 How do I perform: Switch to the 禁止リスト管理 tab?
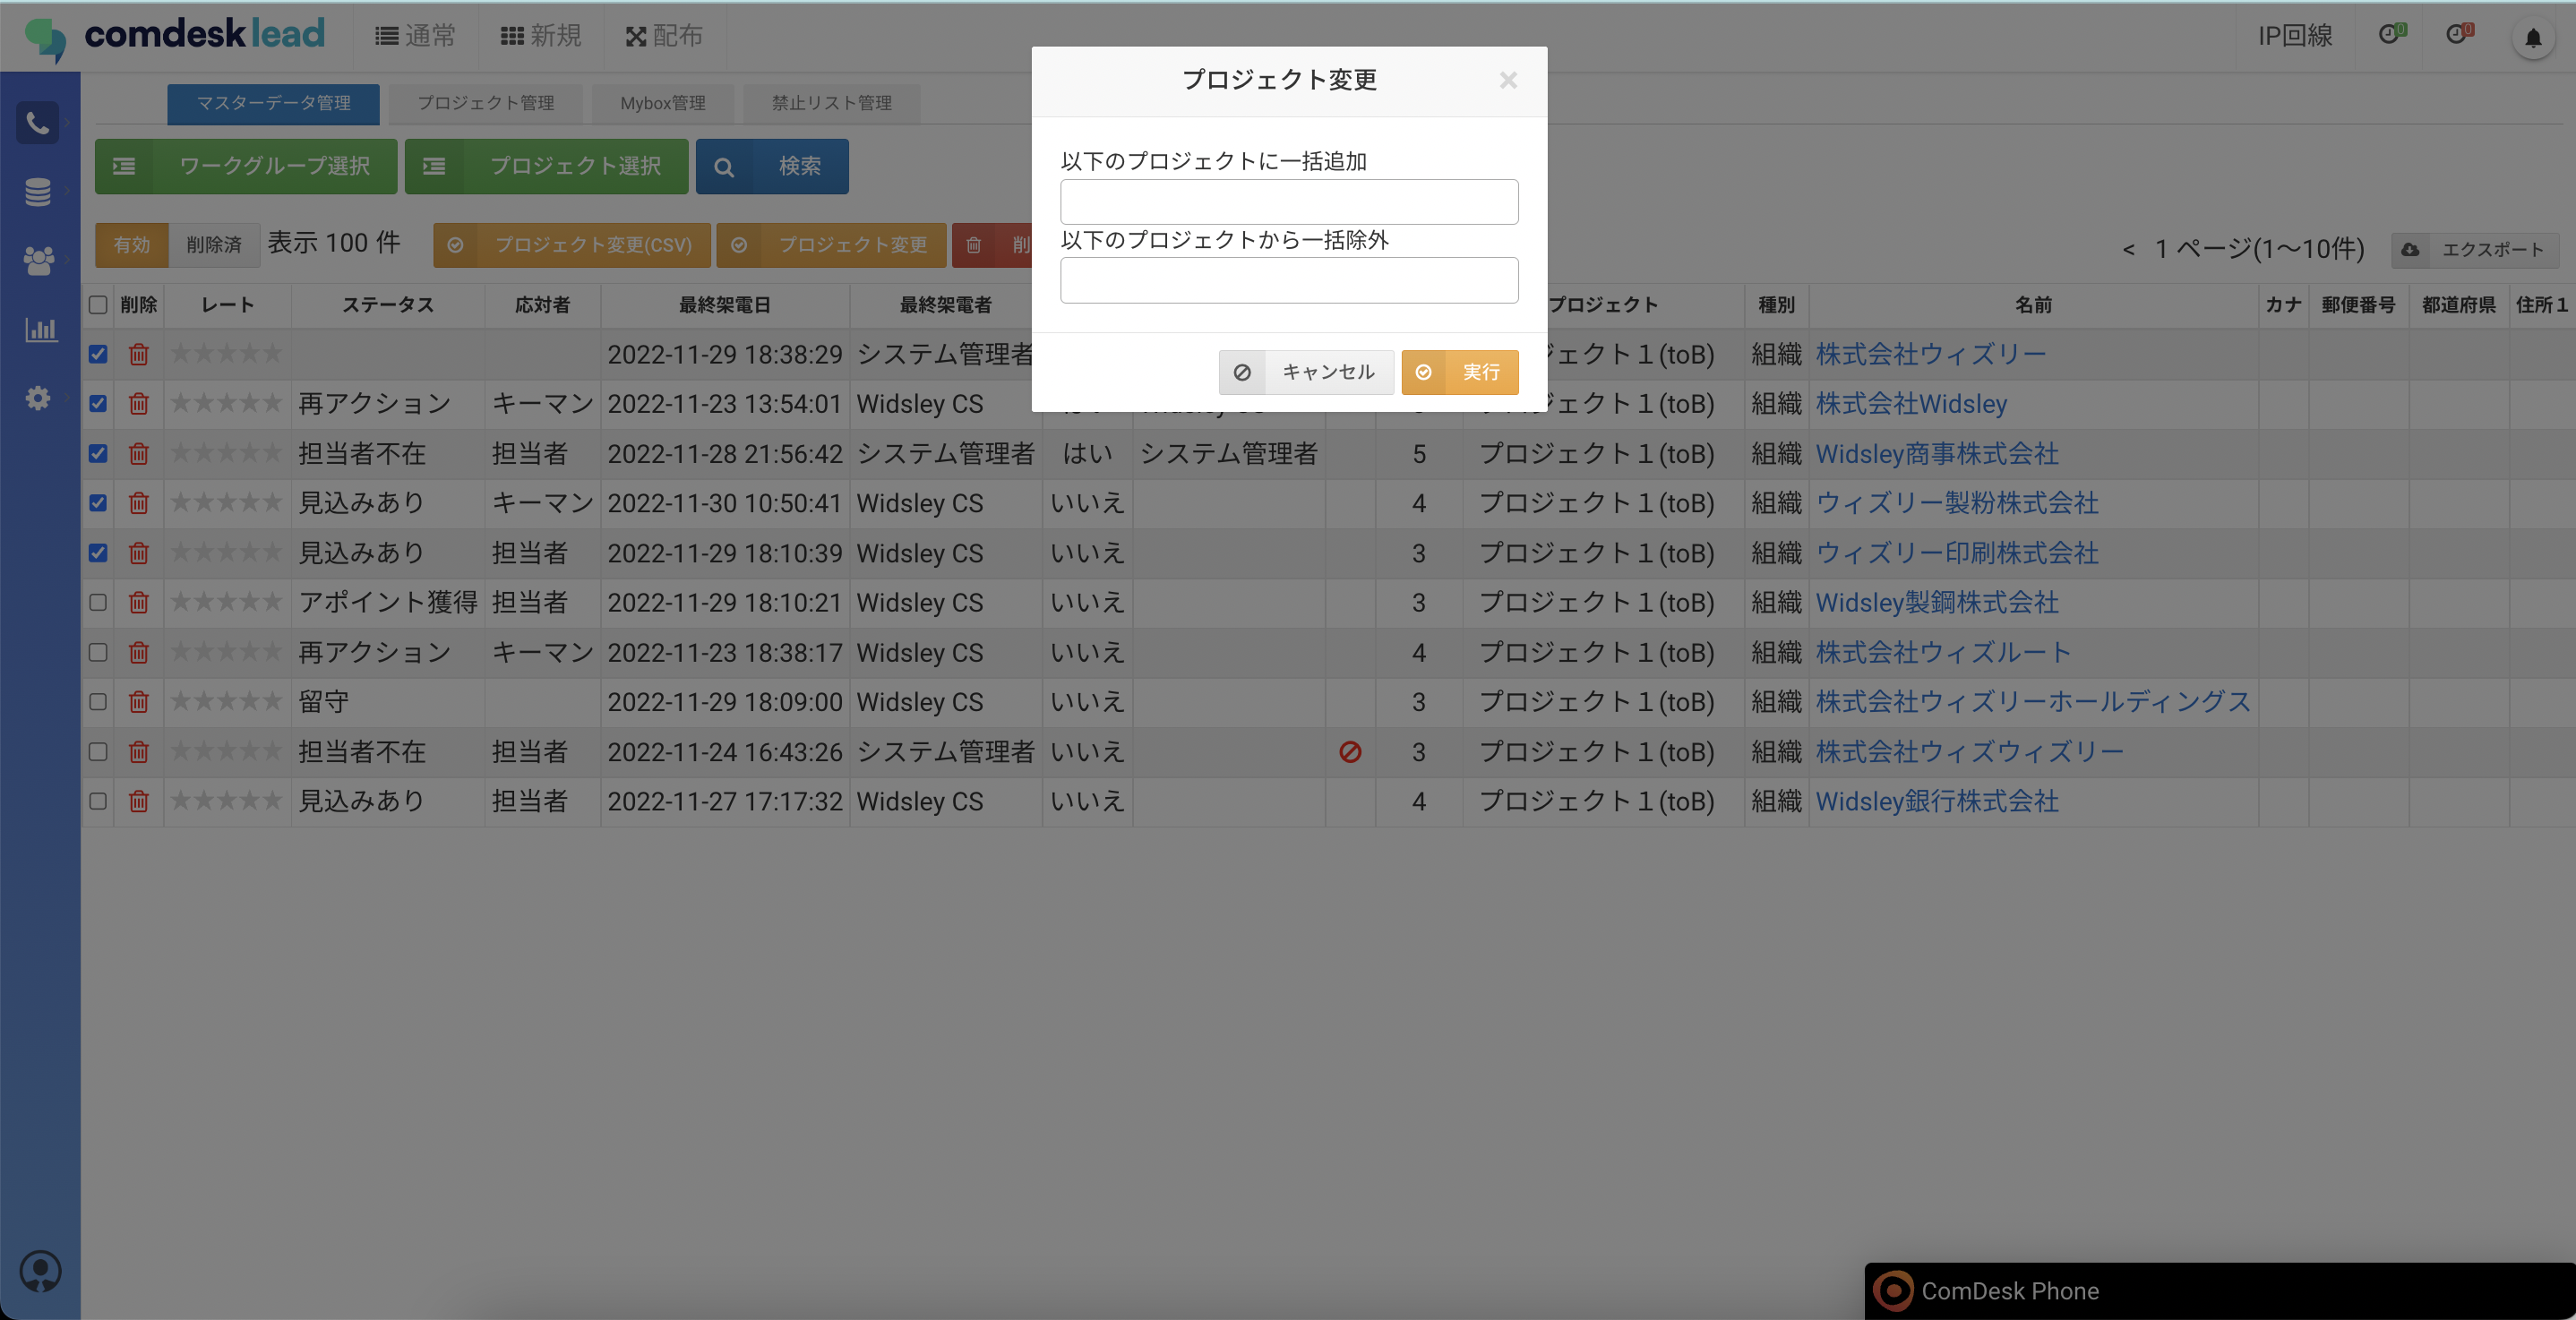831,103
